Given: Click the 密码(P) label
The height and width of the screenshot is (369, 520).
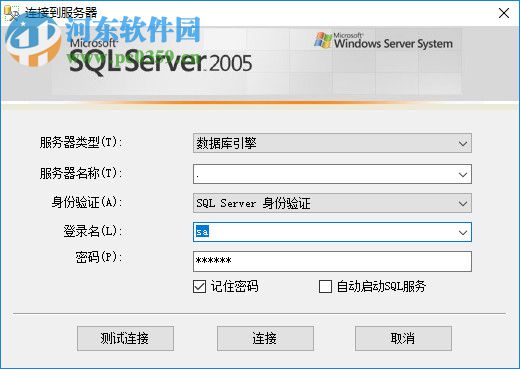Looking at the screenshot, I should click(99, 257).
